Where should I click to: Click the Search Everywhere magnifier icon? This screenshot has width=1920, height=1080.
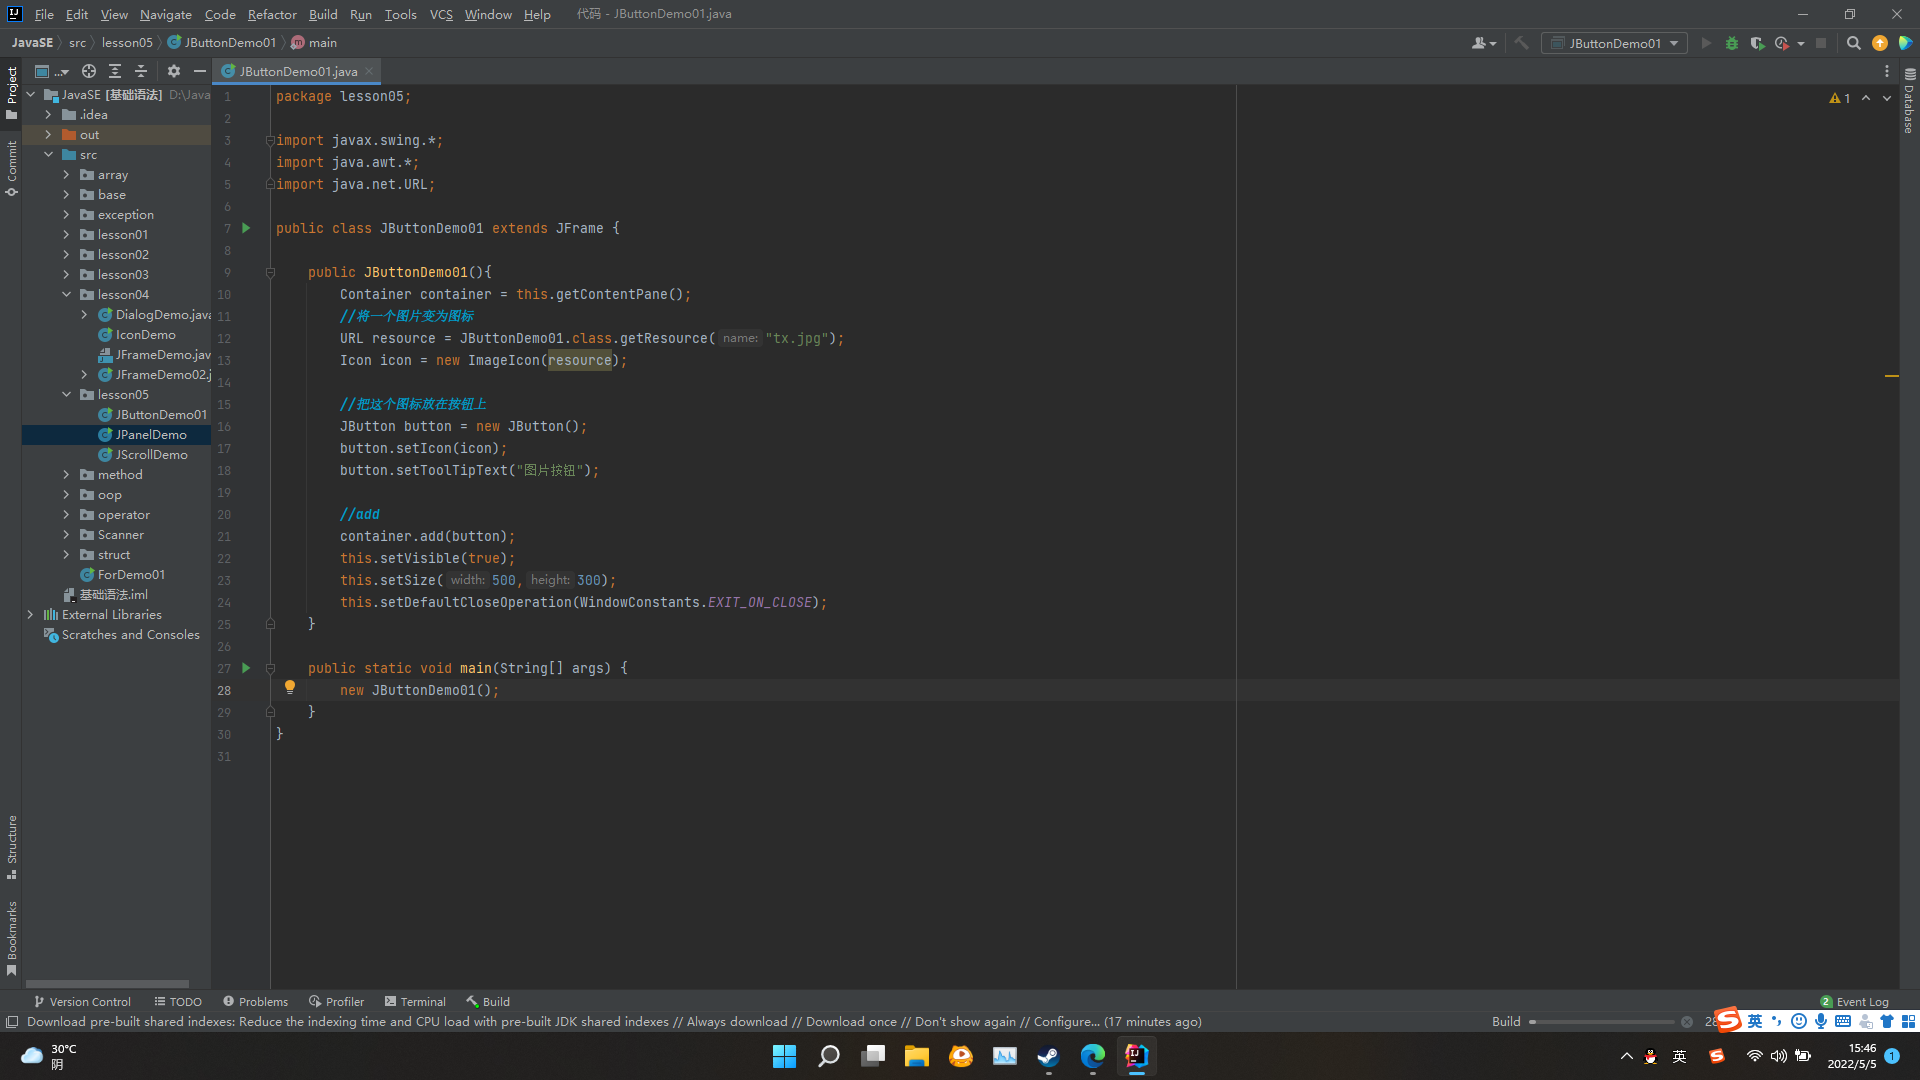point(1853,43)
